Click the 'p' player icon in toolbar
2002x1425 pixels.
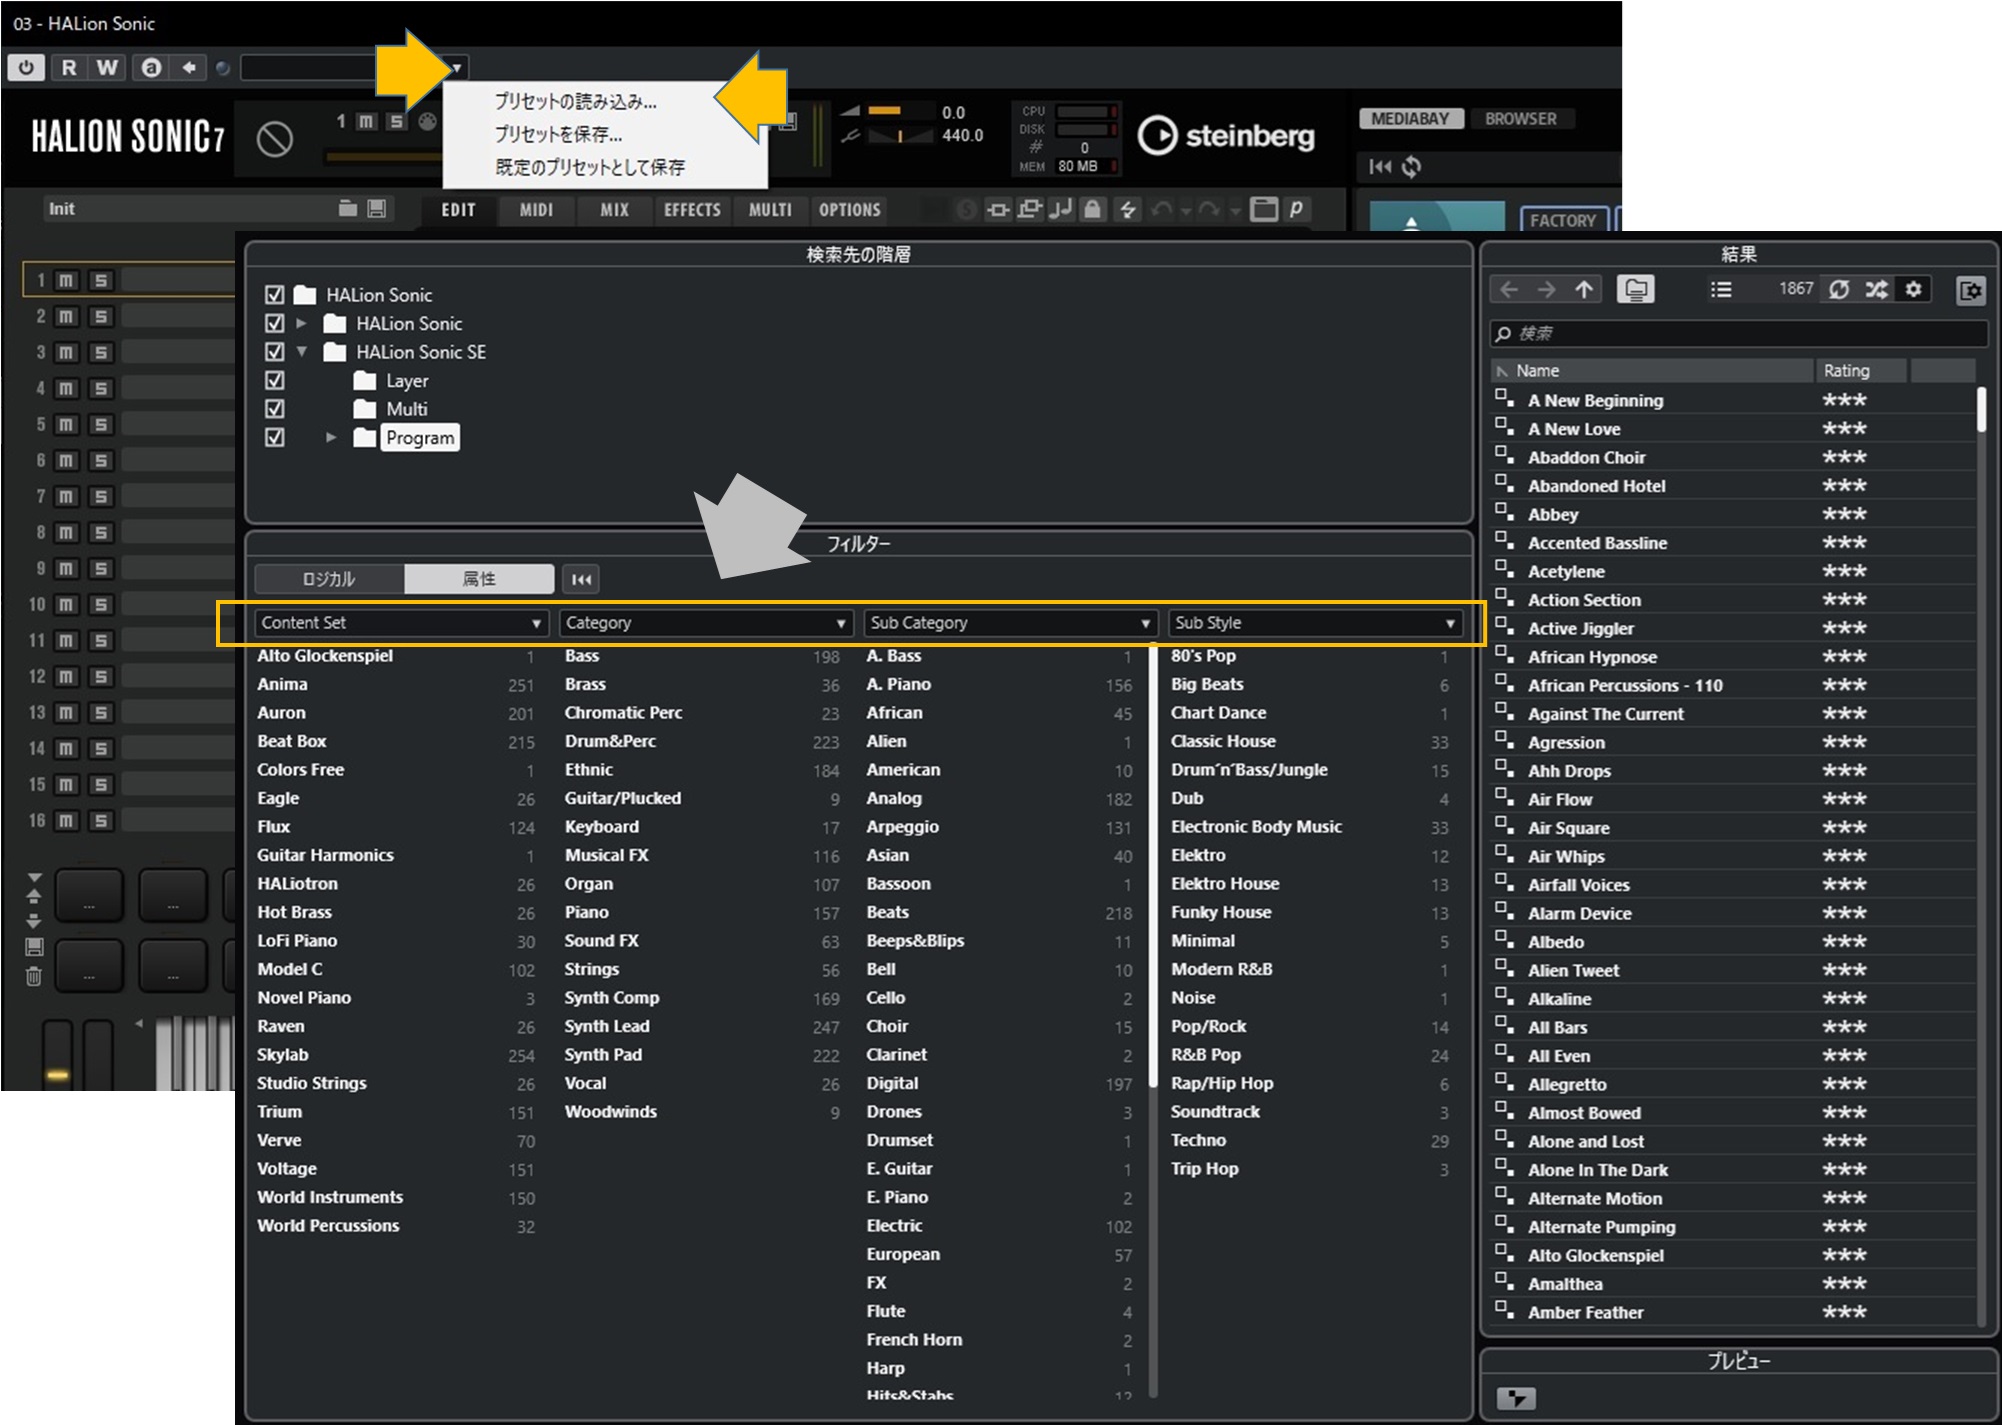[1296, 209]
